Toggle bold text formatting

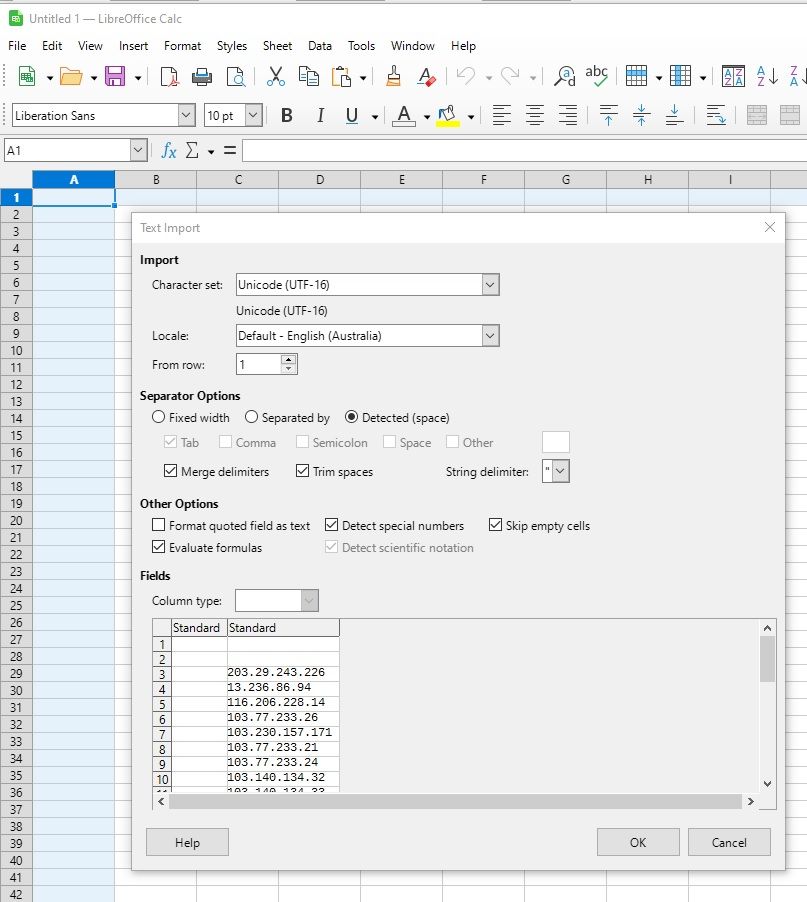tap(287, 115)
